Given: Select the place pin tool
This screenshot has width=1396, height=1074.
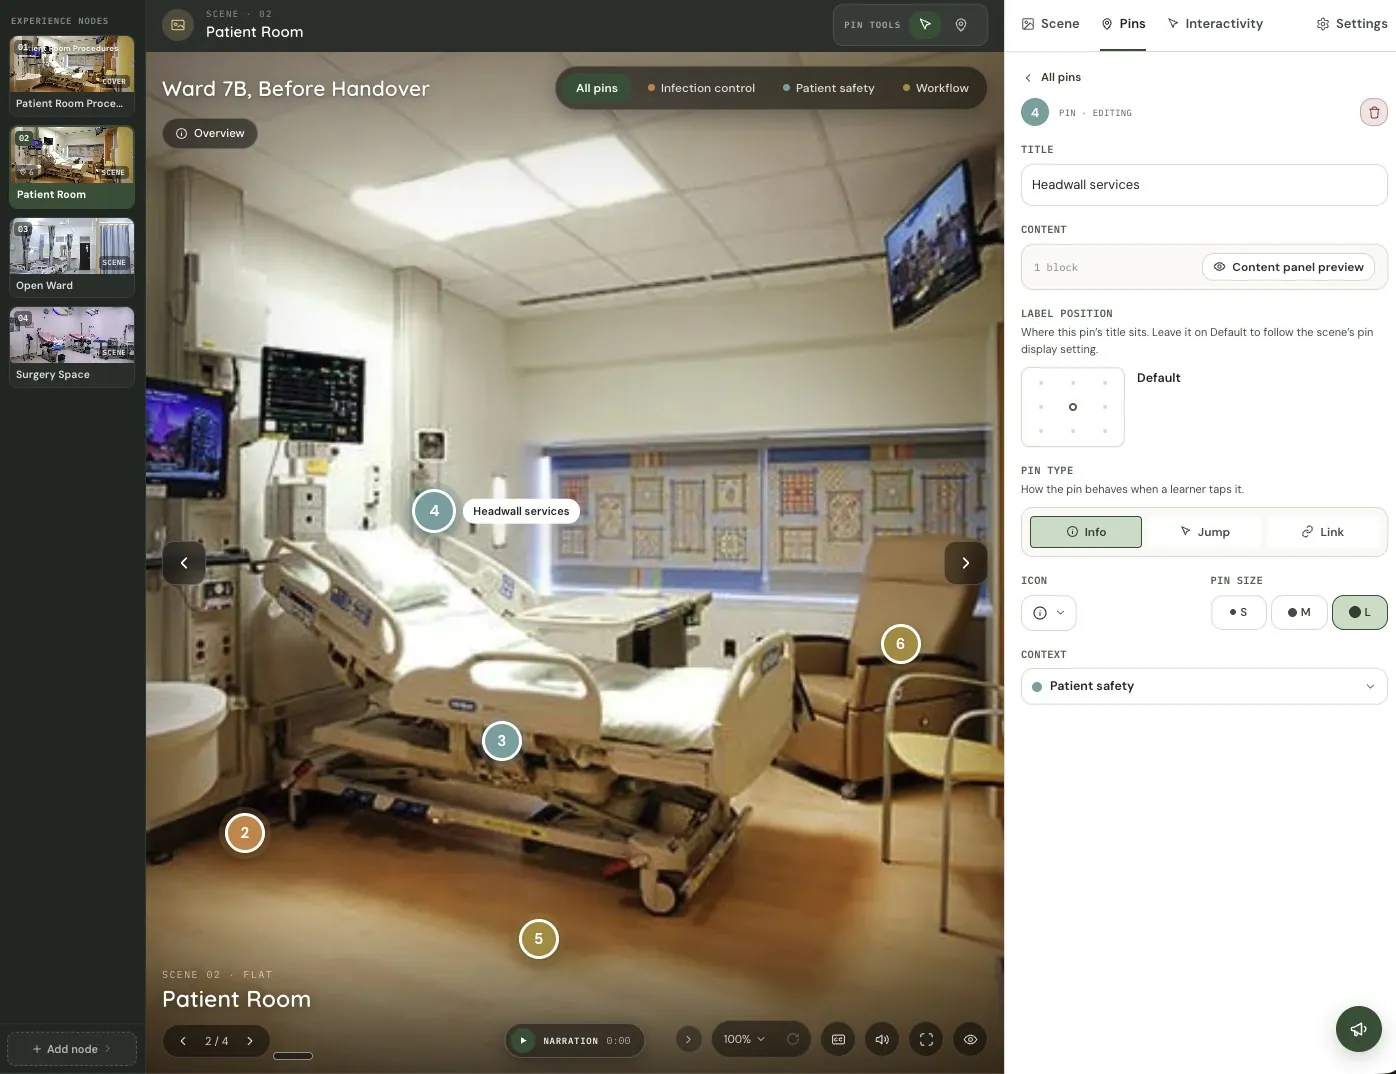Looking at the screenshot, I should 961,25.
